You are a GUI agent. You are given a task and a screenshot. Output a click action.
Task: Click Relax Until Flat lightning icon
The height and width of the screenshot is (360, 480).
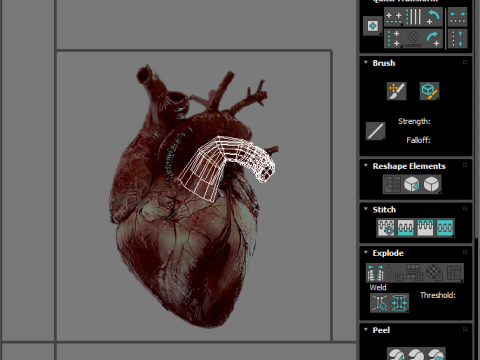pyautogui.click(x=412, y=184)
